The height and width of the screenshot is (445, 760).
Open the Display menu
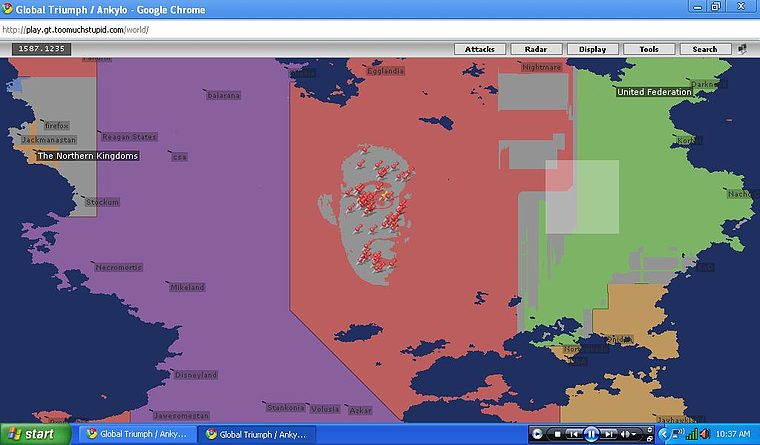(x=592, y=49)
